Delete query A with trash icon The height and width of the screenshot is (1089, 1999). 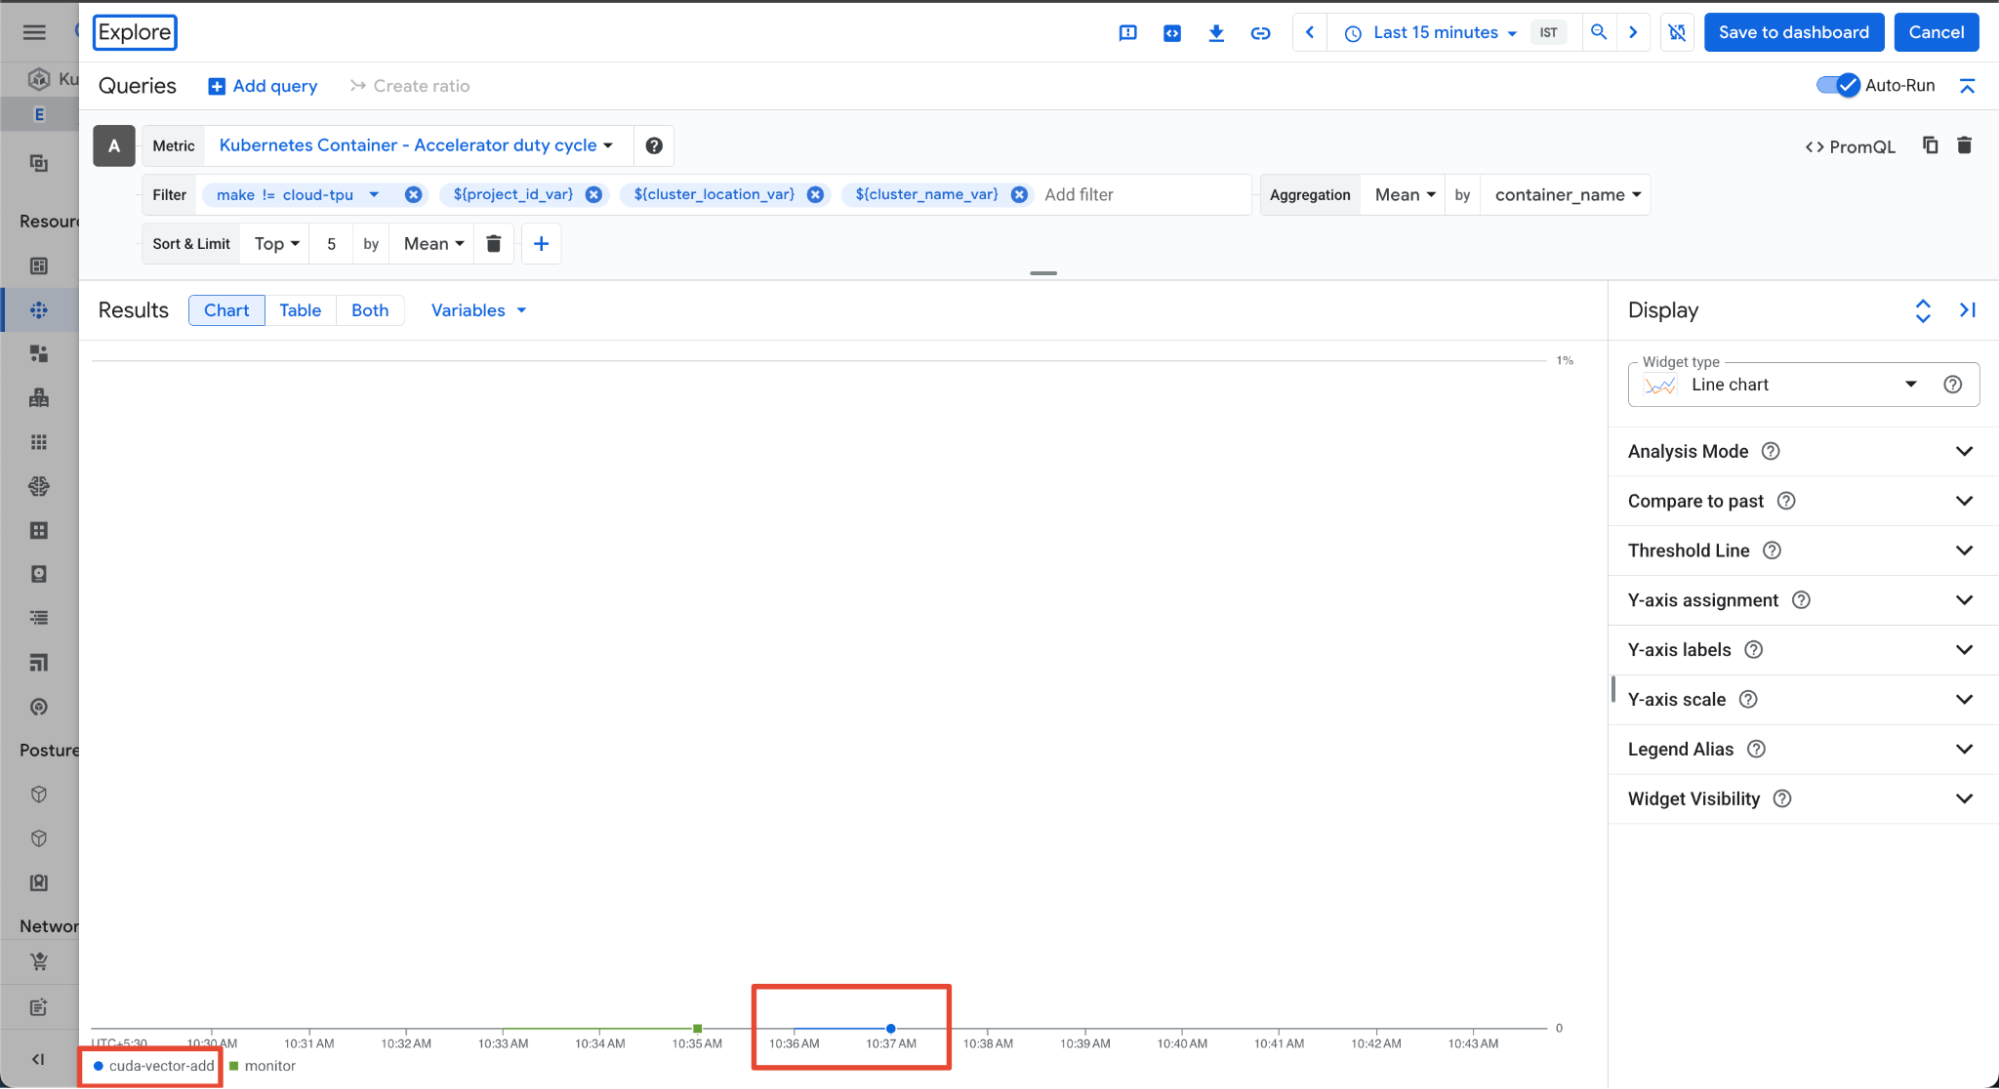tap(1964, 146)
